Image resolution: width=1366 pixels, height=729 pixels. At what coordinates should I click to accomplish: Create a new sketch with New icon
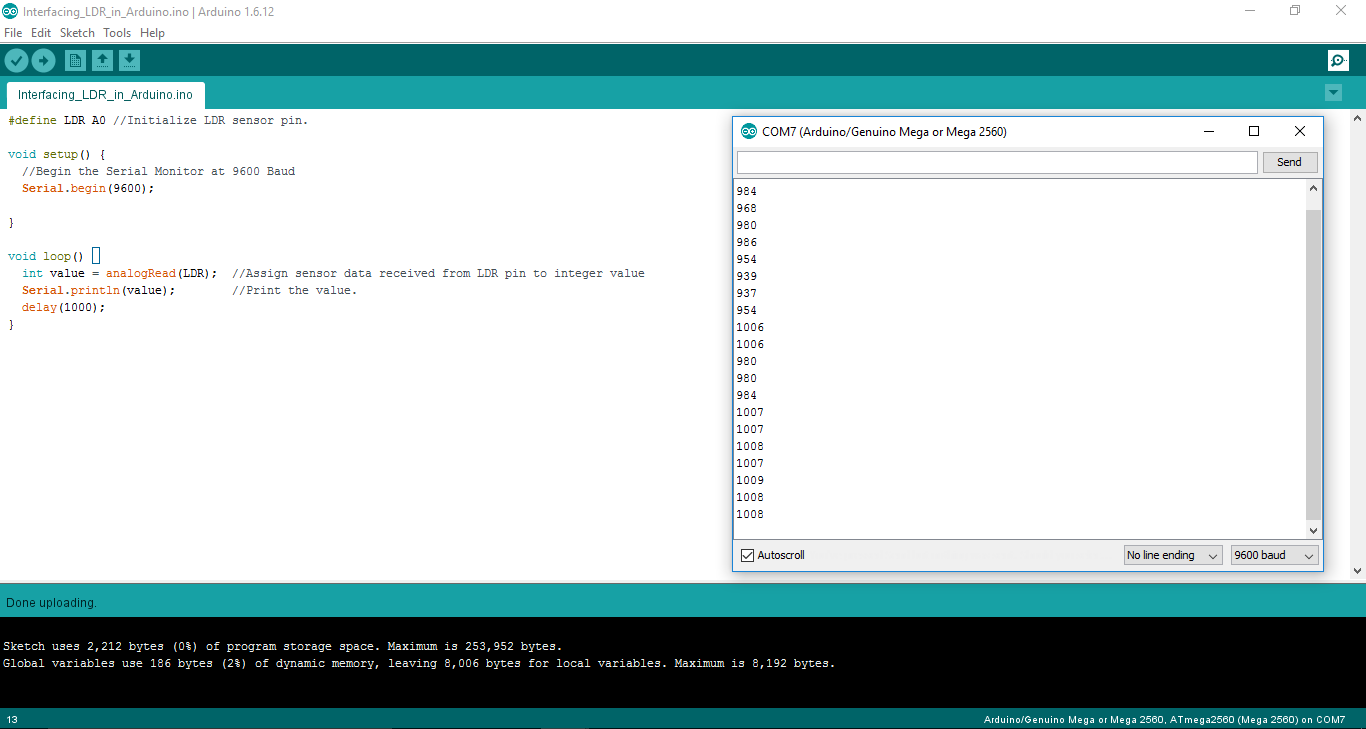75,61
